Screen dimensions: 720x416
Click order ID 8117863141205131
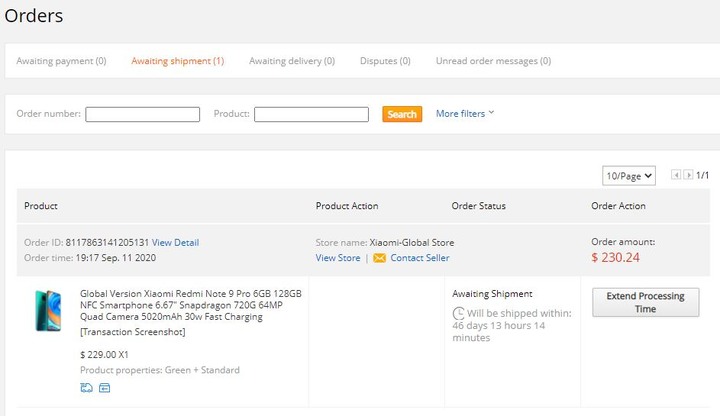[107, 242]
